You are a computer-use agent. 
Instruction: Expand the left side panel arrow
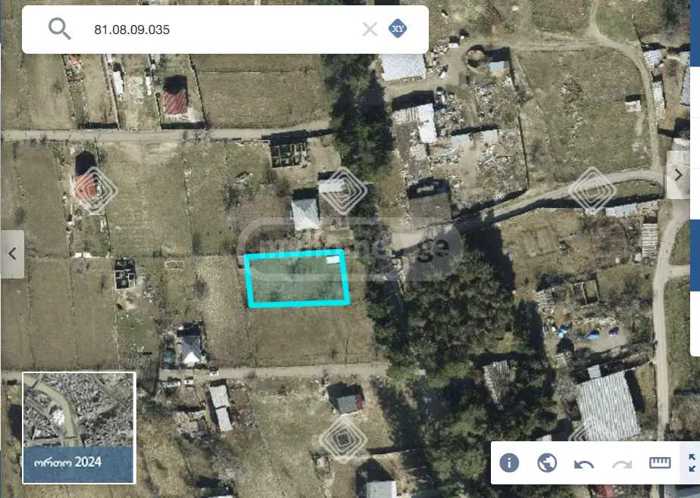(x=12, y=254)
